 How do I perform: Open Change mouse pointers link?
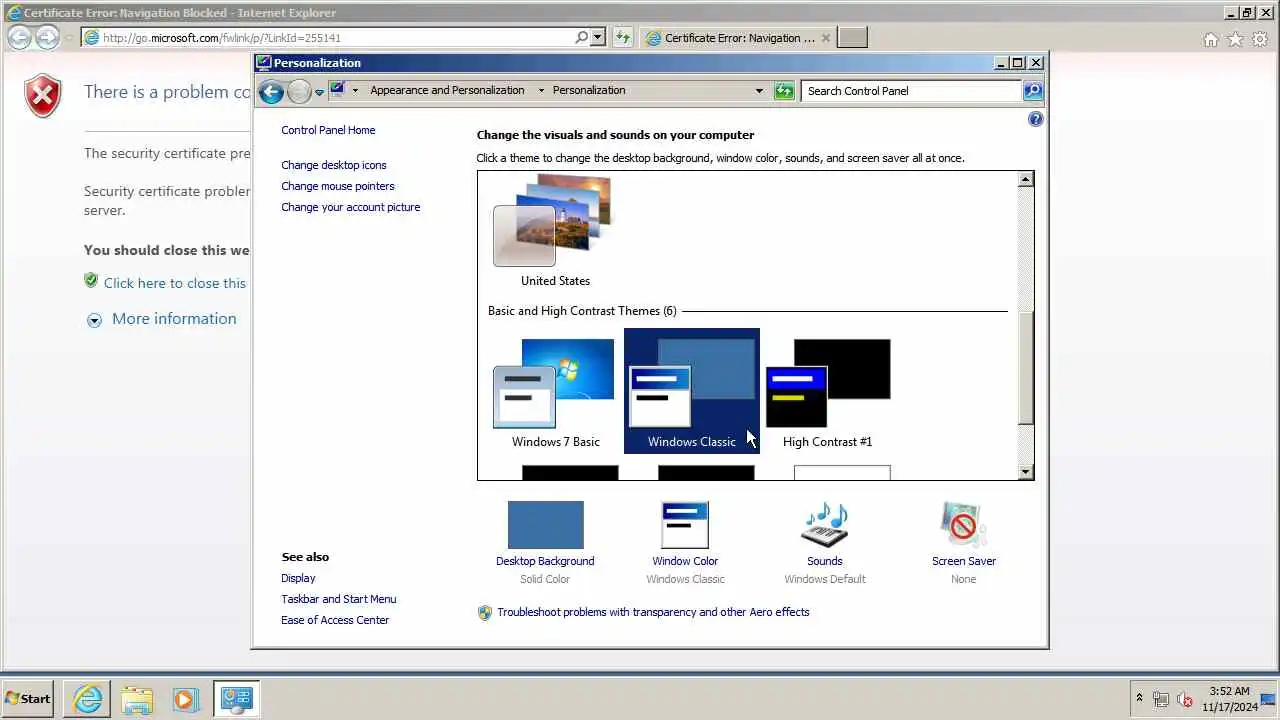click(337, 186)
